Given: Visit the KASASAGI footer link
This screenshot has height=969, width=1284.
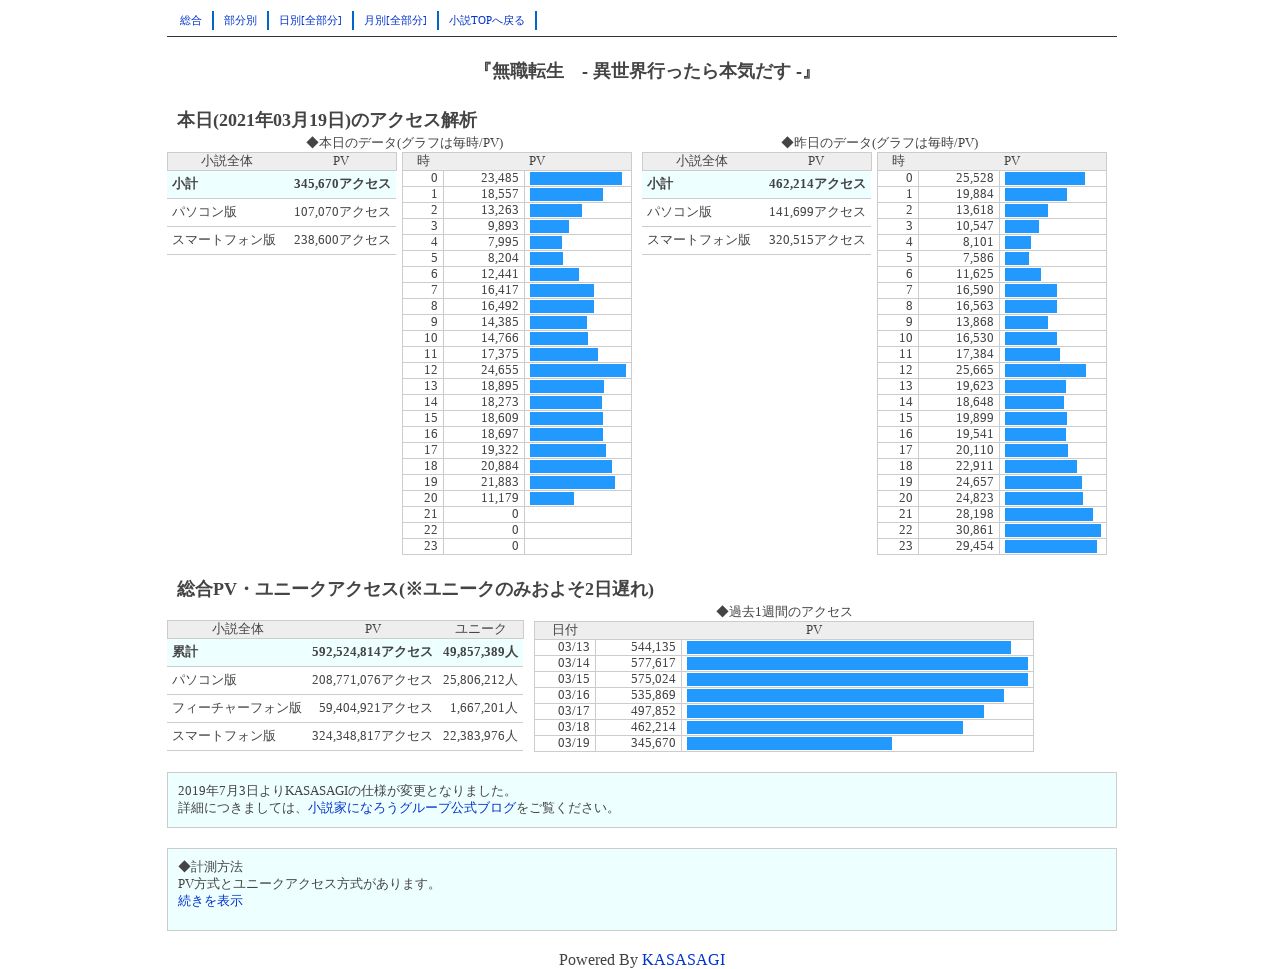Looking at the screenshot, I should (683, 960).
